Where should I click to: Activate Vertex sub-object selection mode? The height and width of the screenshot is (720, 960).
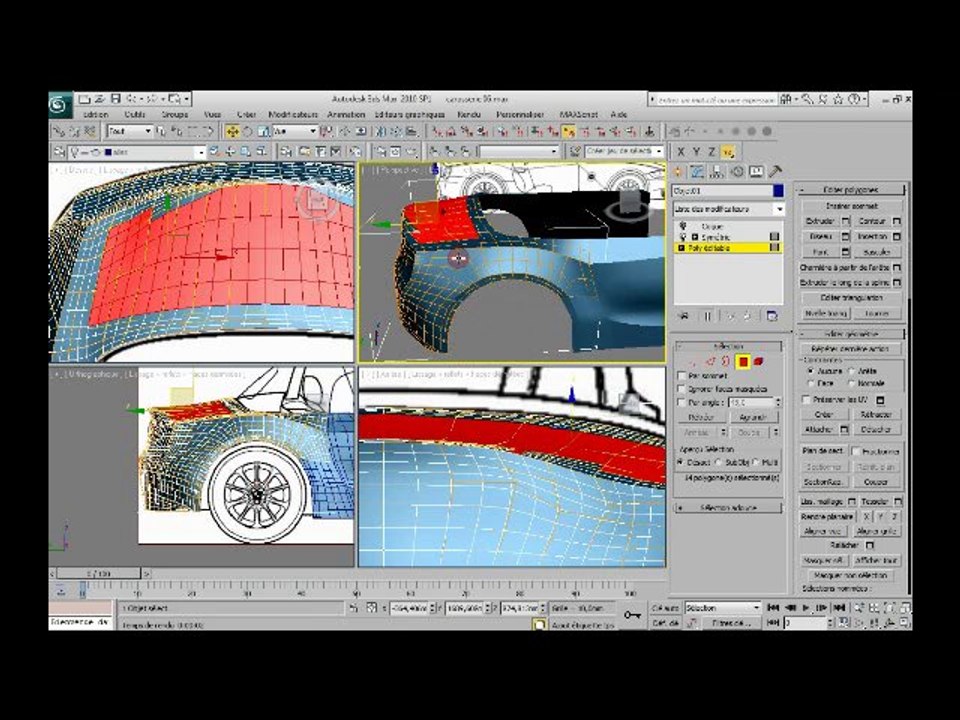coord(693,362)
